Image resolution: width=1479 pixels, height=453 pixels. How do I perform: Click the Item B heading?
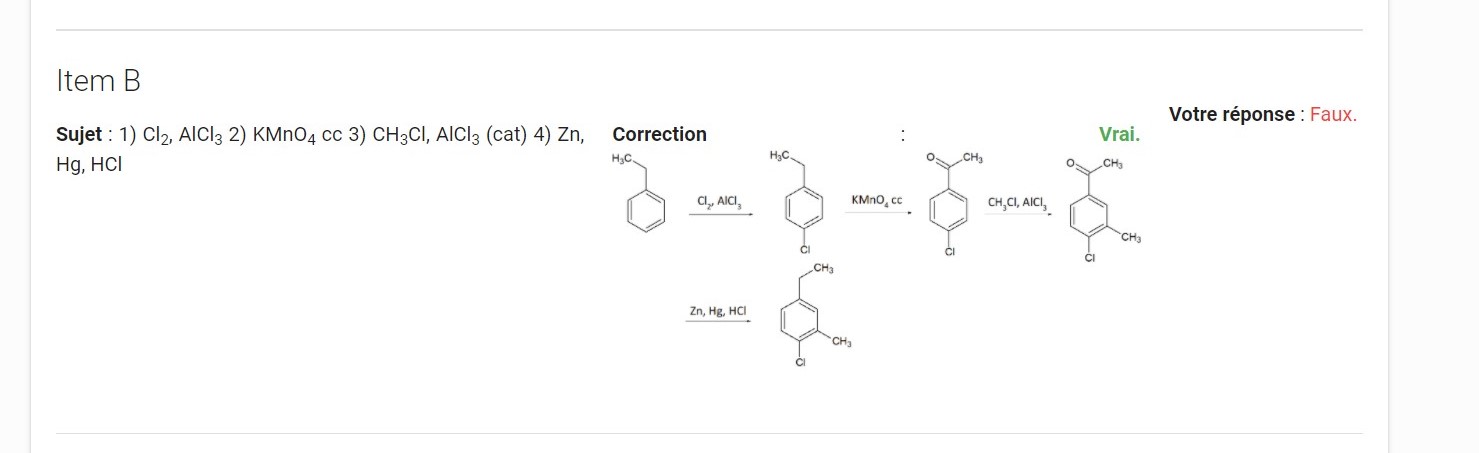99,81
